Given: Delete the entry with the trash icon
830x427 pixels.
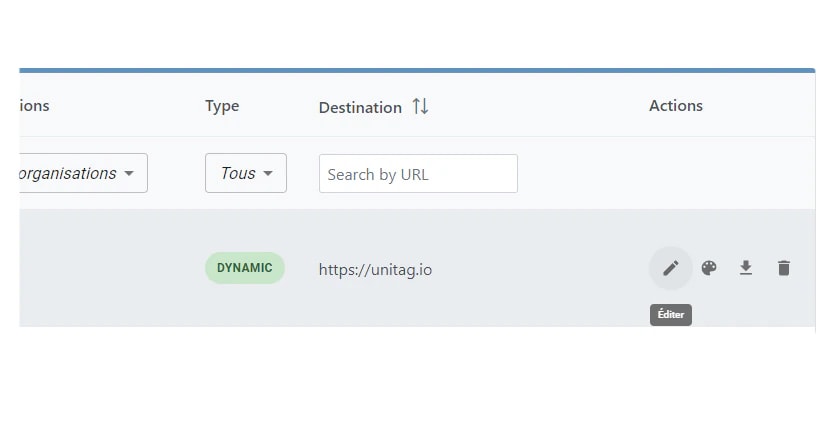Looking at the screenshot, I should [784, 268].
